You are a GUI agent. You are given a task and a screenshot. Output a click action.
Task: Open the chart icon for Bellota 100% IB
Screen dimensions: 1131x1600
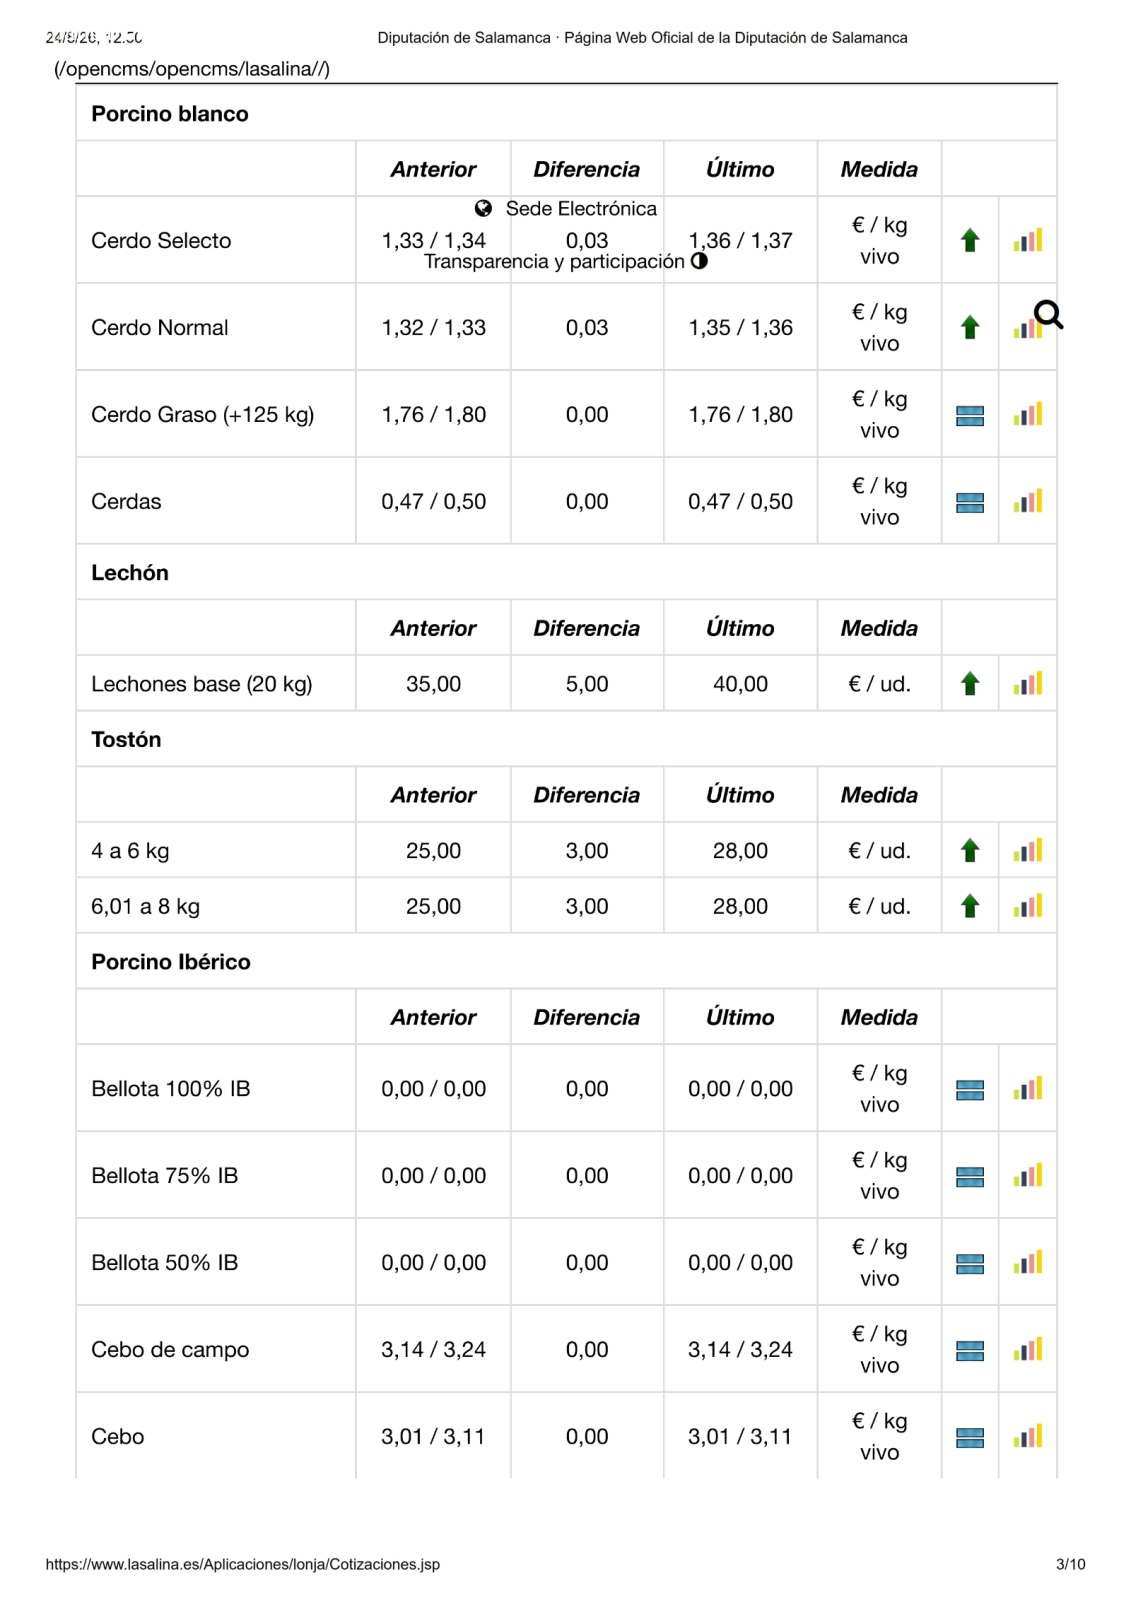pyautogui.click(x=1027, y=1088)
